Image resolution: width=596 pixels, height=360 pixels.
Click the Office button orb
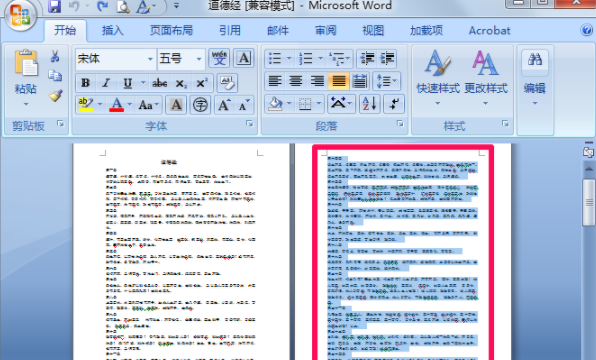[x=20, y=14]
